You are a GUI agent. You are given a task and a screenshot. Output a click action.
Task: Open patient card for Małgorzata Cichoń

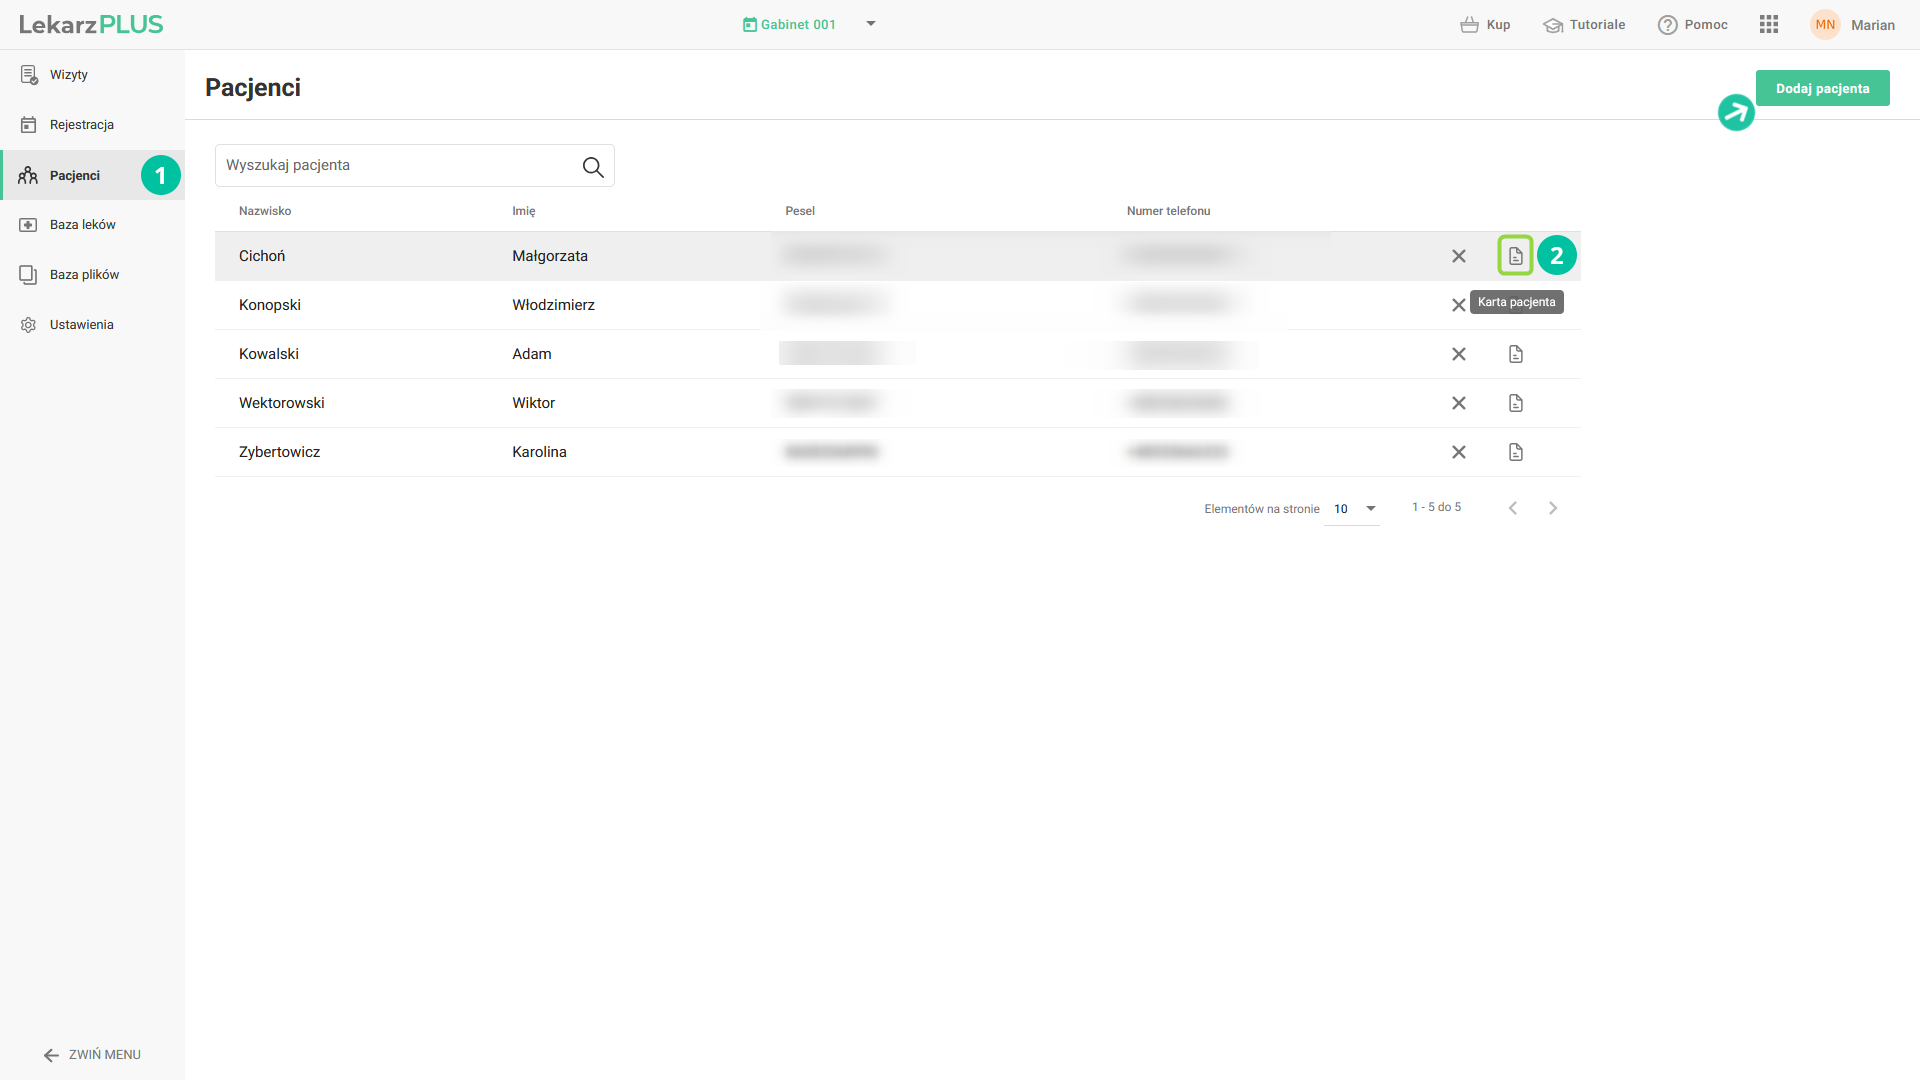[x=1515, y=256]
